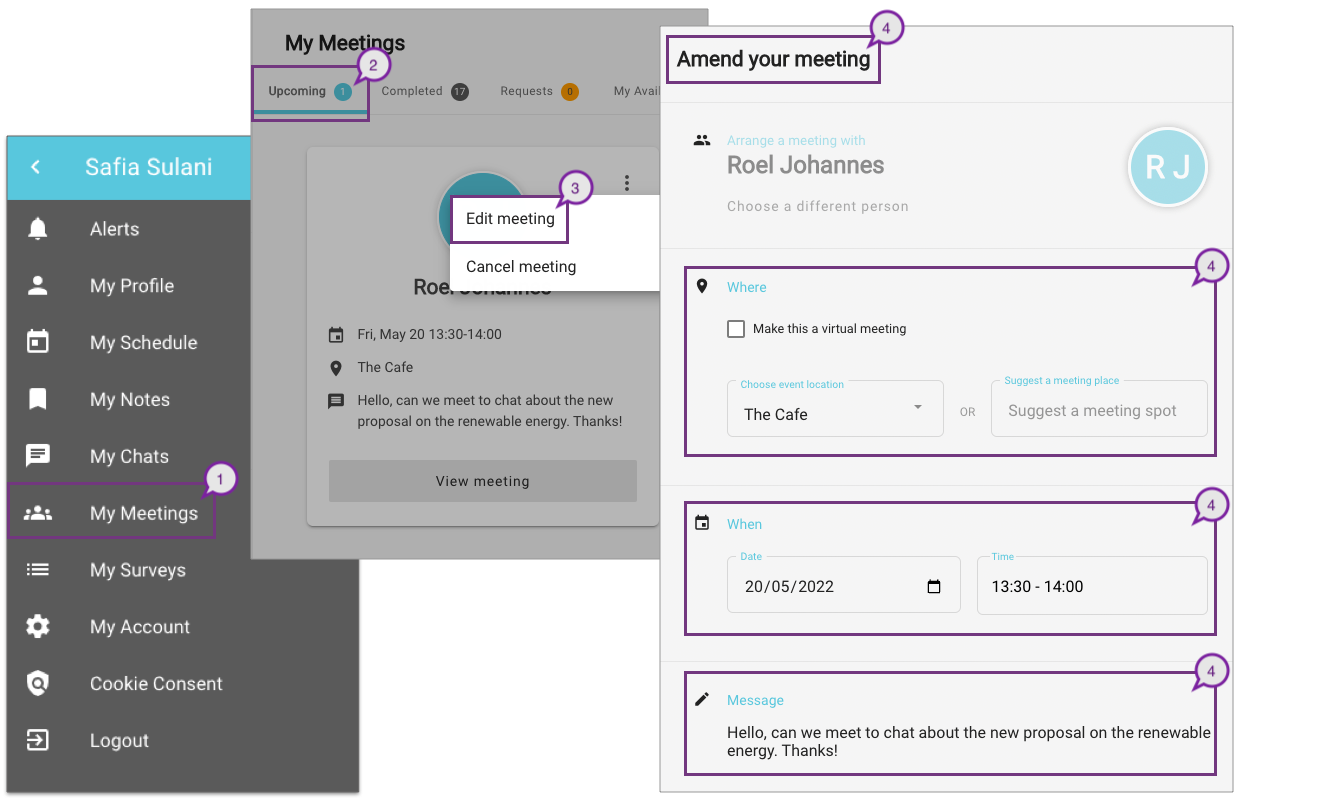Image resolution: width=1319 pixels, height=804 pixels.
Task: Click the Cookie Consent shield icon
Action: [38, 684]
